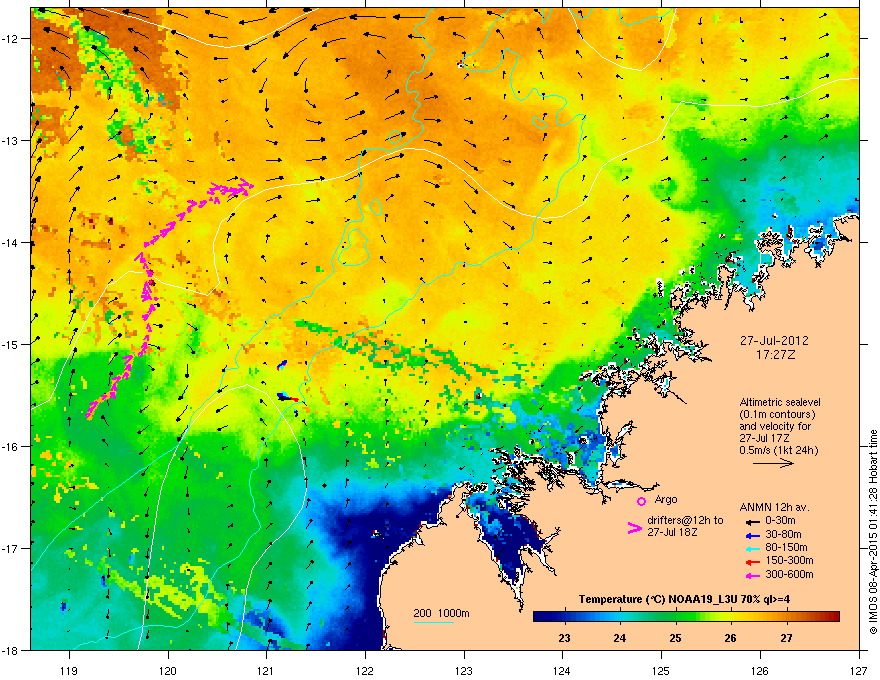Click the magenta Argo circle legend symbol
880x680 pixels.
tap(641, 501)
